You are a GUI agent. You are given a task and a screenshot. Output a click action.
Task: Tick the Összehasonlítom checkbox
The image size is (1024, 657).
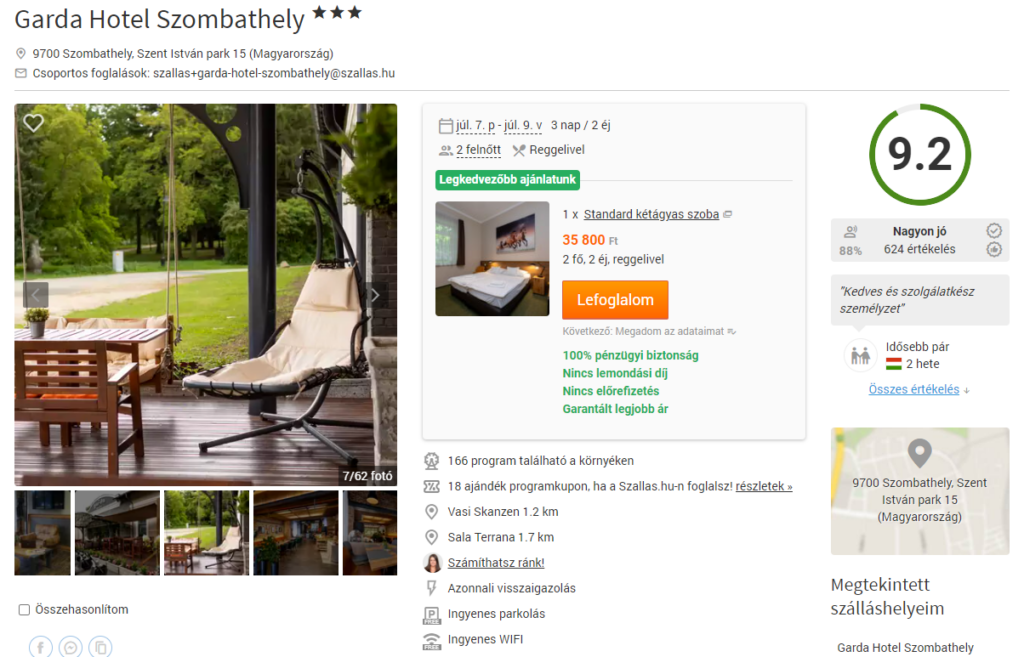(24, 610)
